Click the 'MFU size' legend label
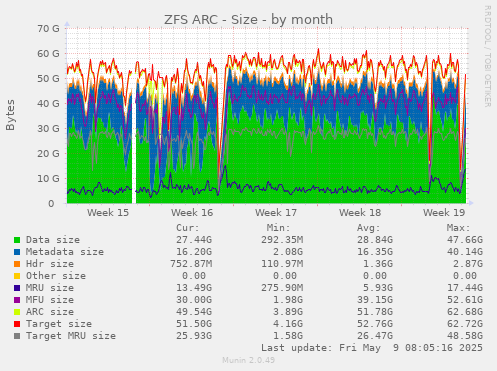Viewport: 497px width, 371px height. [50, 300]
